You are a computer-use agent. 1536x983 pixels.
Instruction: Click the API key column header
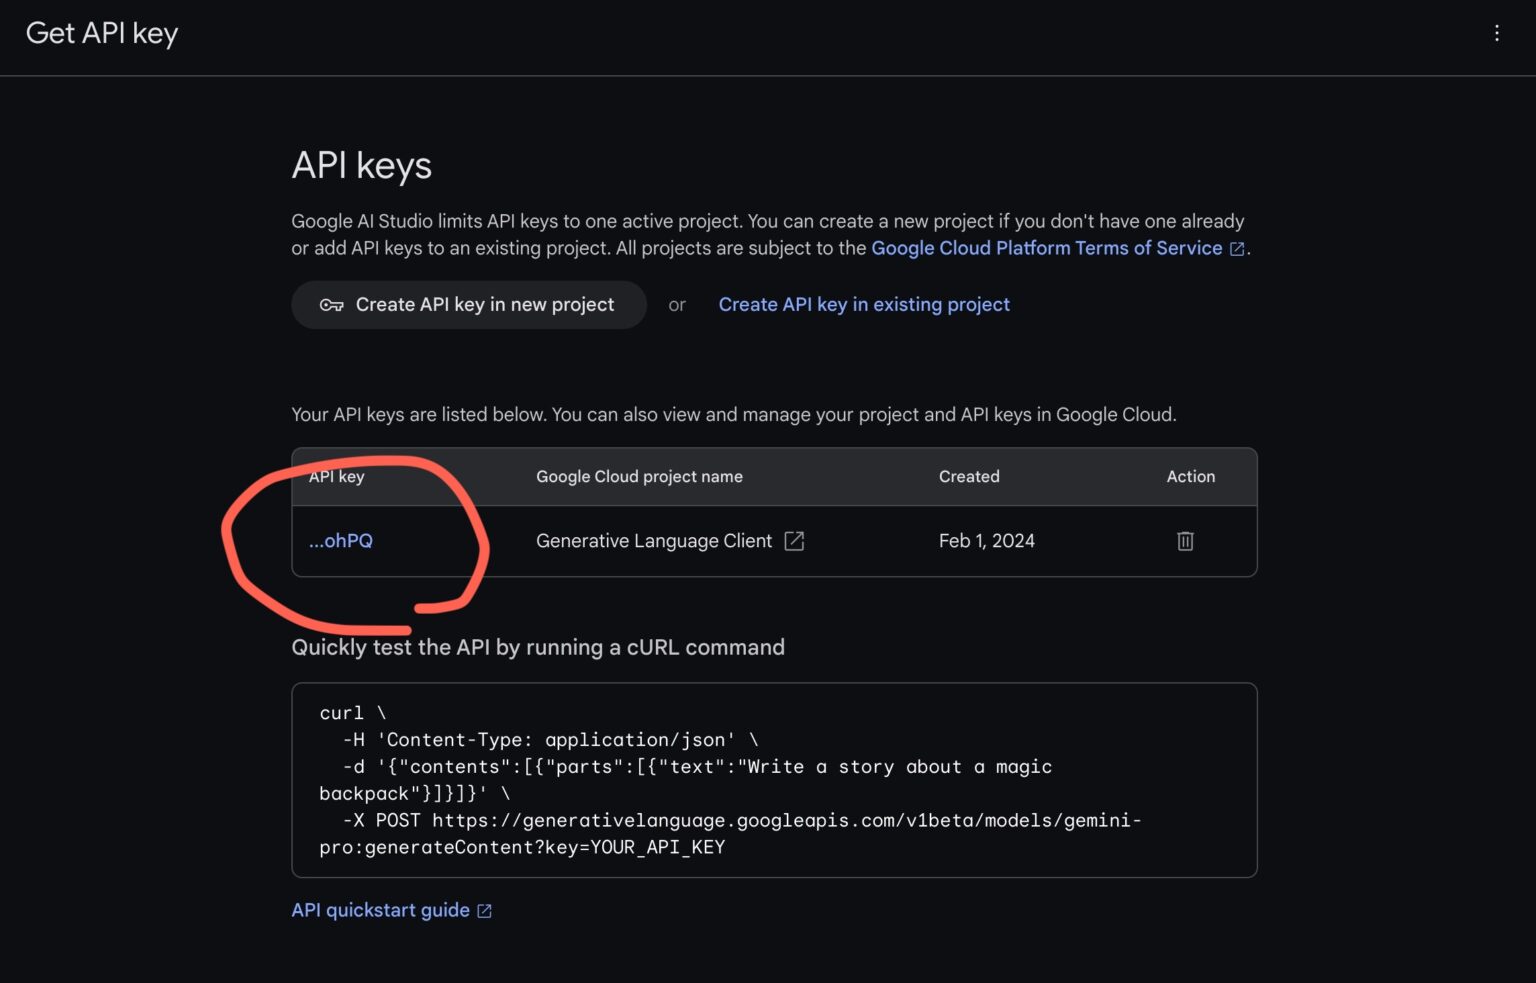pos(337,477)
